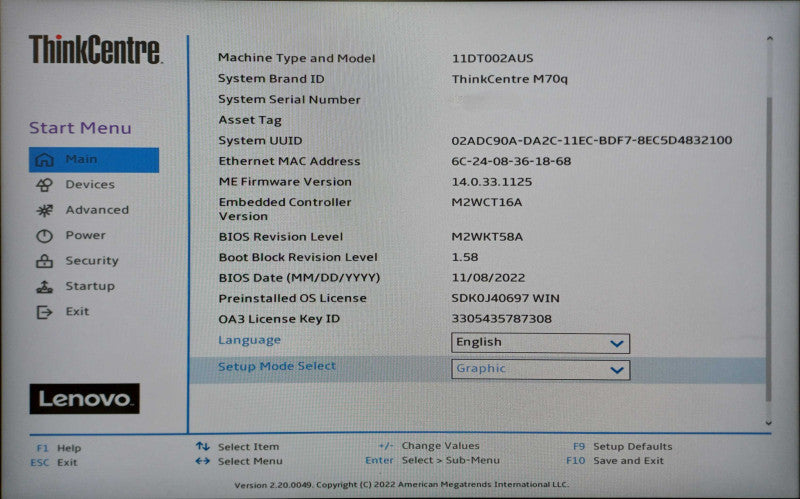The width and height of the screenshot is (800, 499).
Task: Click the Advanced gear-star icon
Action: [44, 210]
